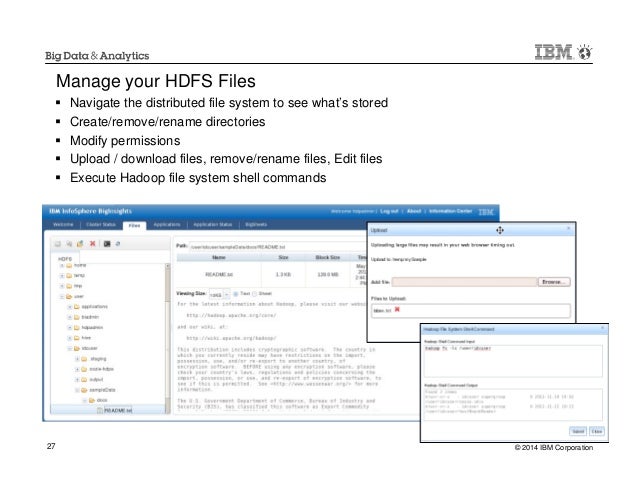This screenshot has height=493, width=638.
Task: Click the user folder icon
Action: 69,297
